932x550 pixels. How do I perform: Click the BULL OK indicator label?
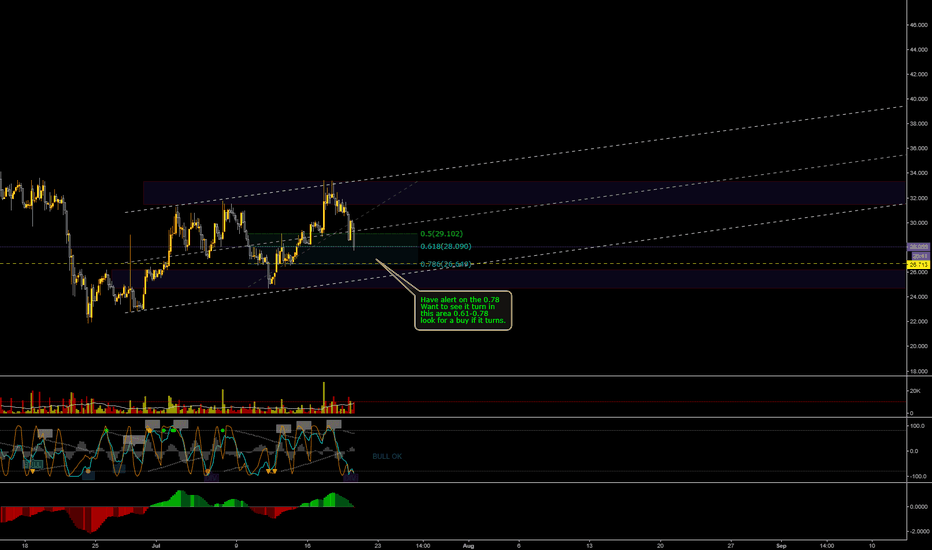click(x=387, y=457)
